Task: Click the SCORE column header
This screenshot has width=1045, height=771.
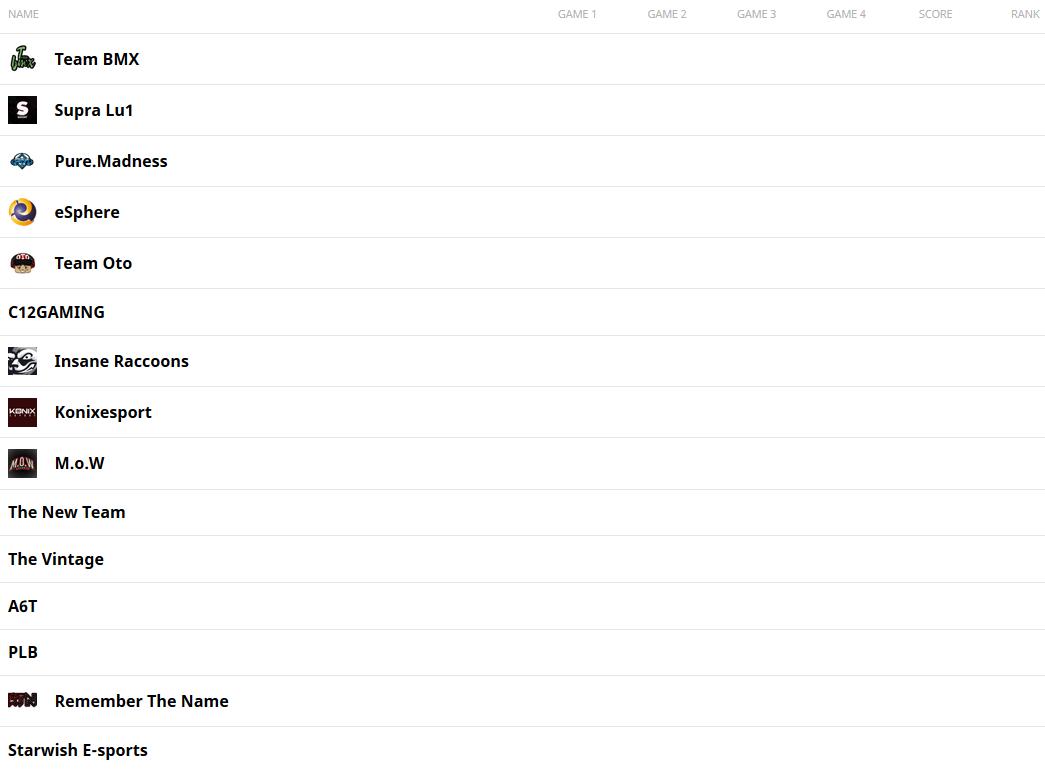Action: pos(935,14)
